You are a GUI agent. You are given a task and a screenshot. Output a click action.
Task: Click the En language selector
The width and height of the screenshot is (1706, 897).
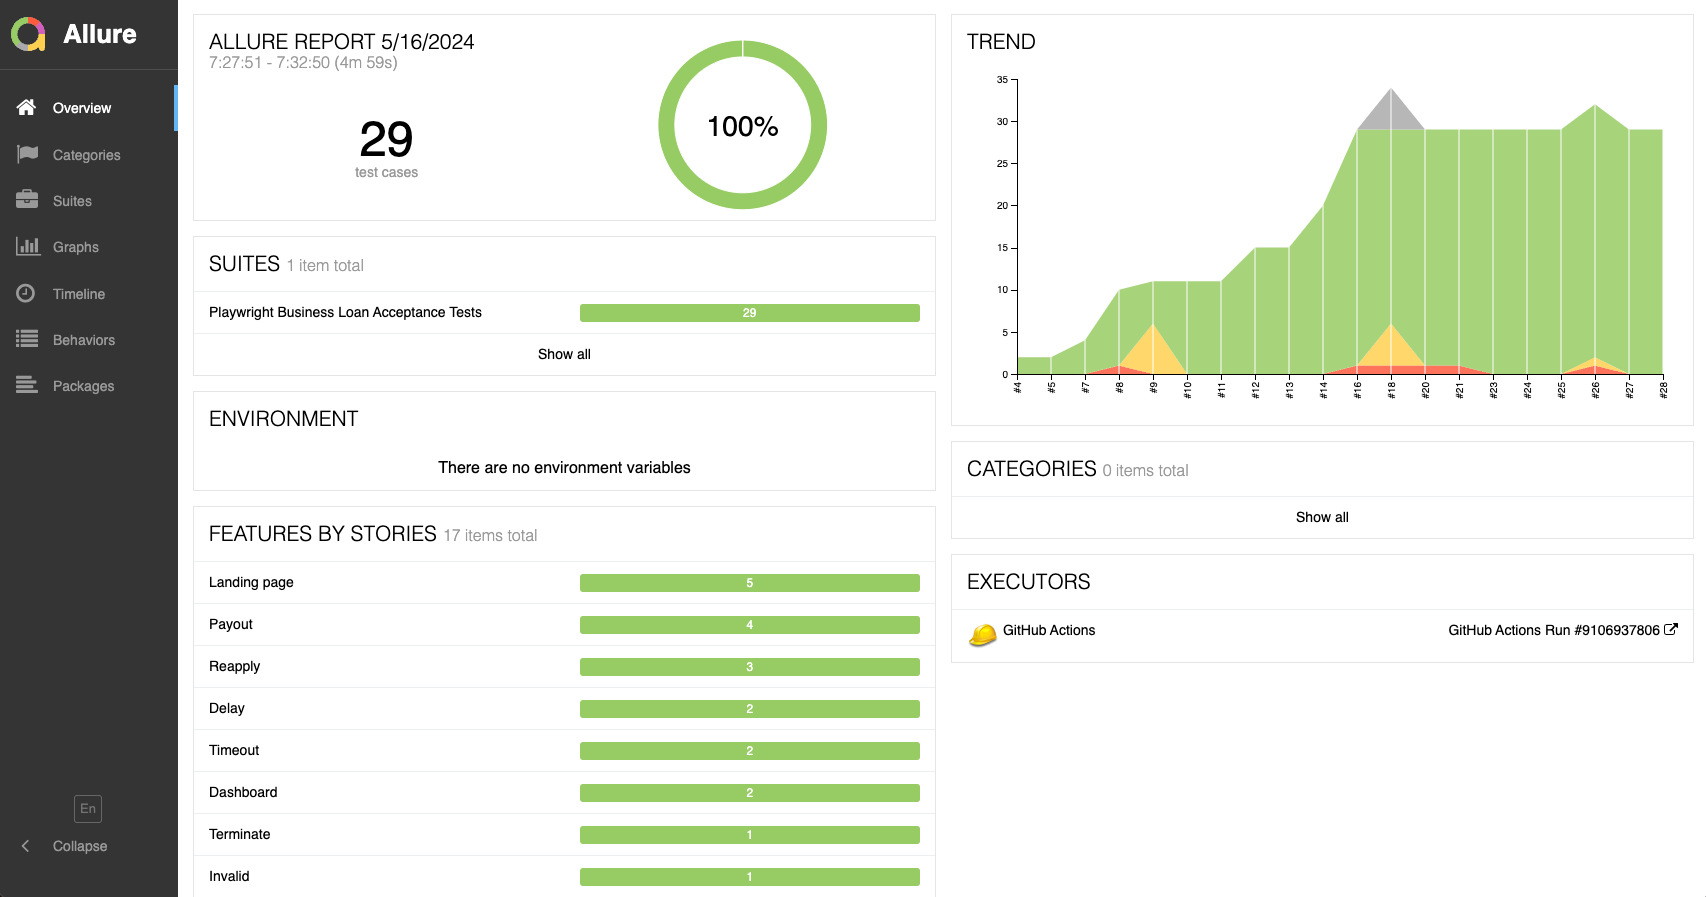pyautogui.click(x=88, y=808)
